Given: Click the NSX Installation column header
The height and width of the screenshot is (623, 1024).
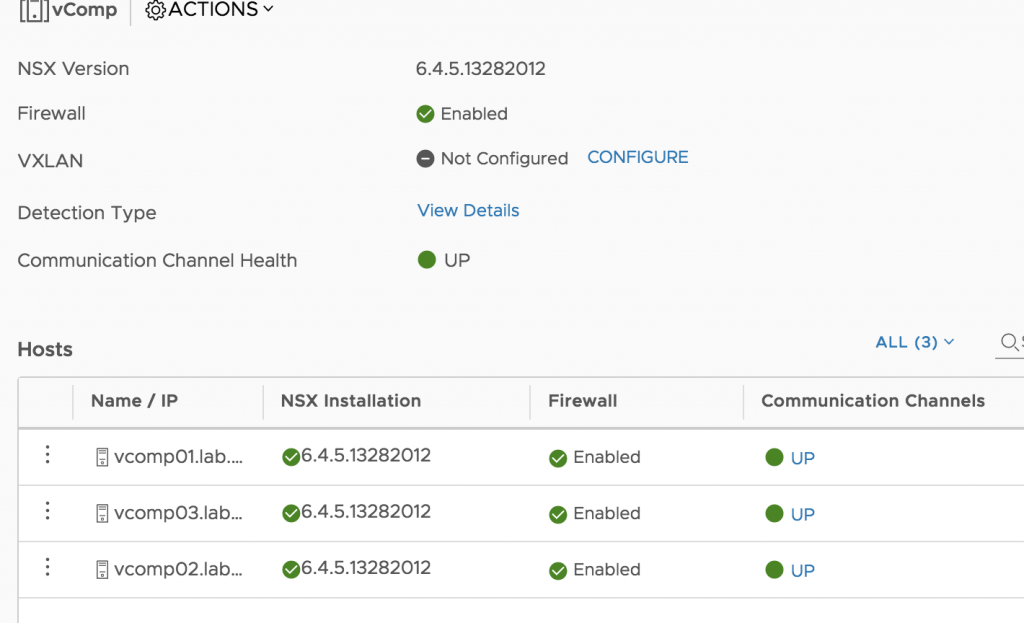Looking at the screenshot, I should pos(351,400).
